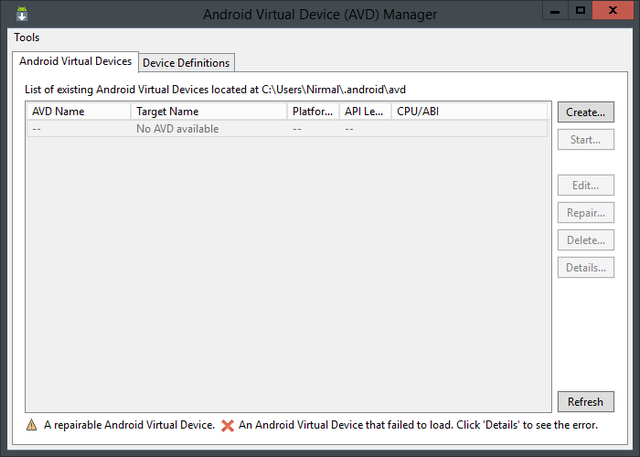Image resolution: width=640 pixels, height=457 pixels.
Task: Click the Platform column header
Action: [x=313, y=111]
